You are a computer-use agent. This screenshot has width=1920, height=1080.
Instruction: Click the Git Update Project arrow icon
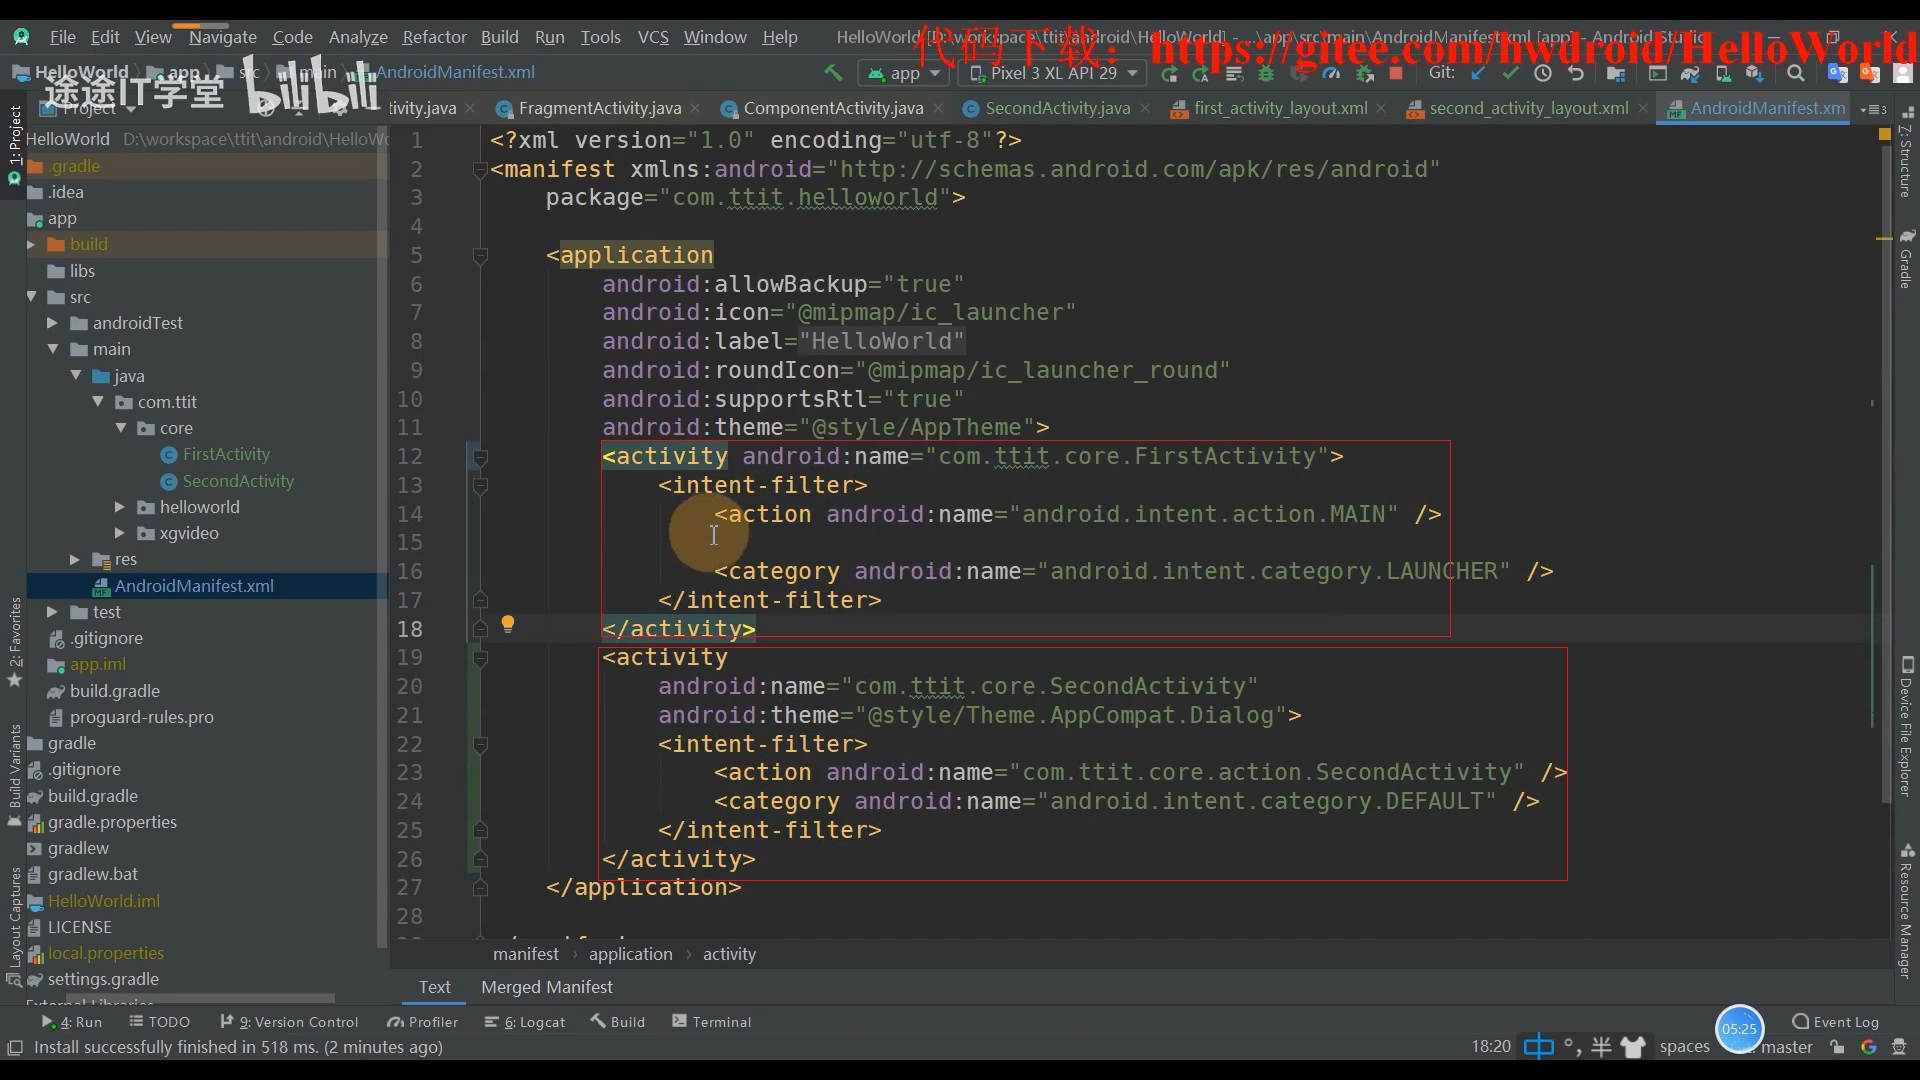tap(1478, 73)
